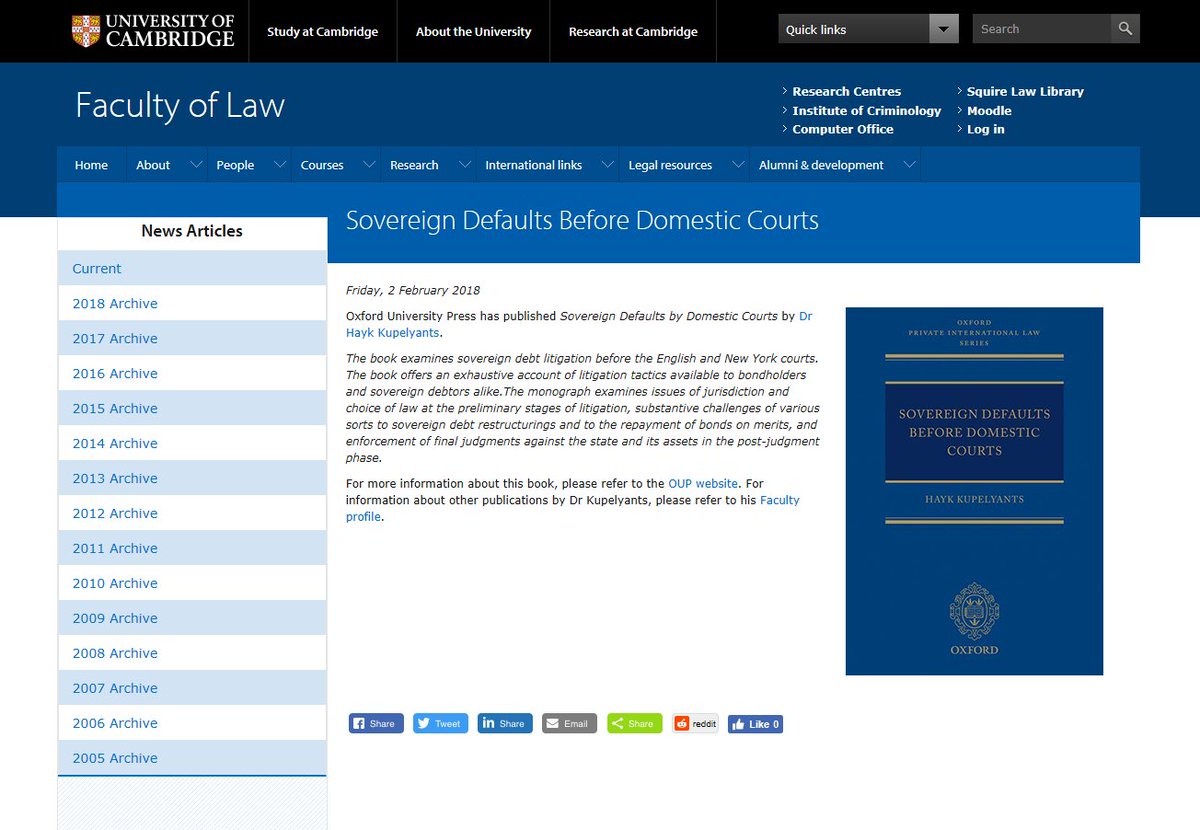Open the OUP website link
This screenshot has height=830, width=1200.
[703, 483]
